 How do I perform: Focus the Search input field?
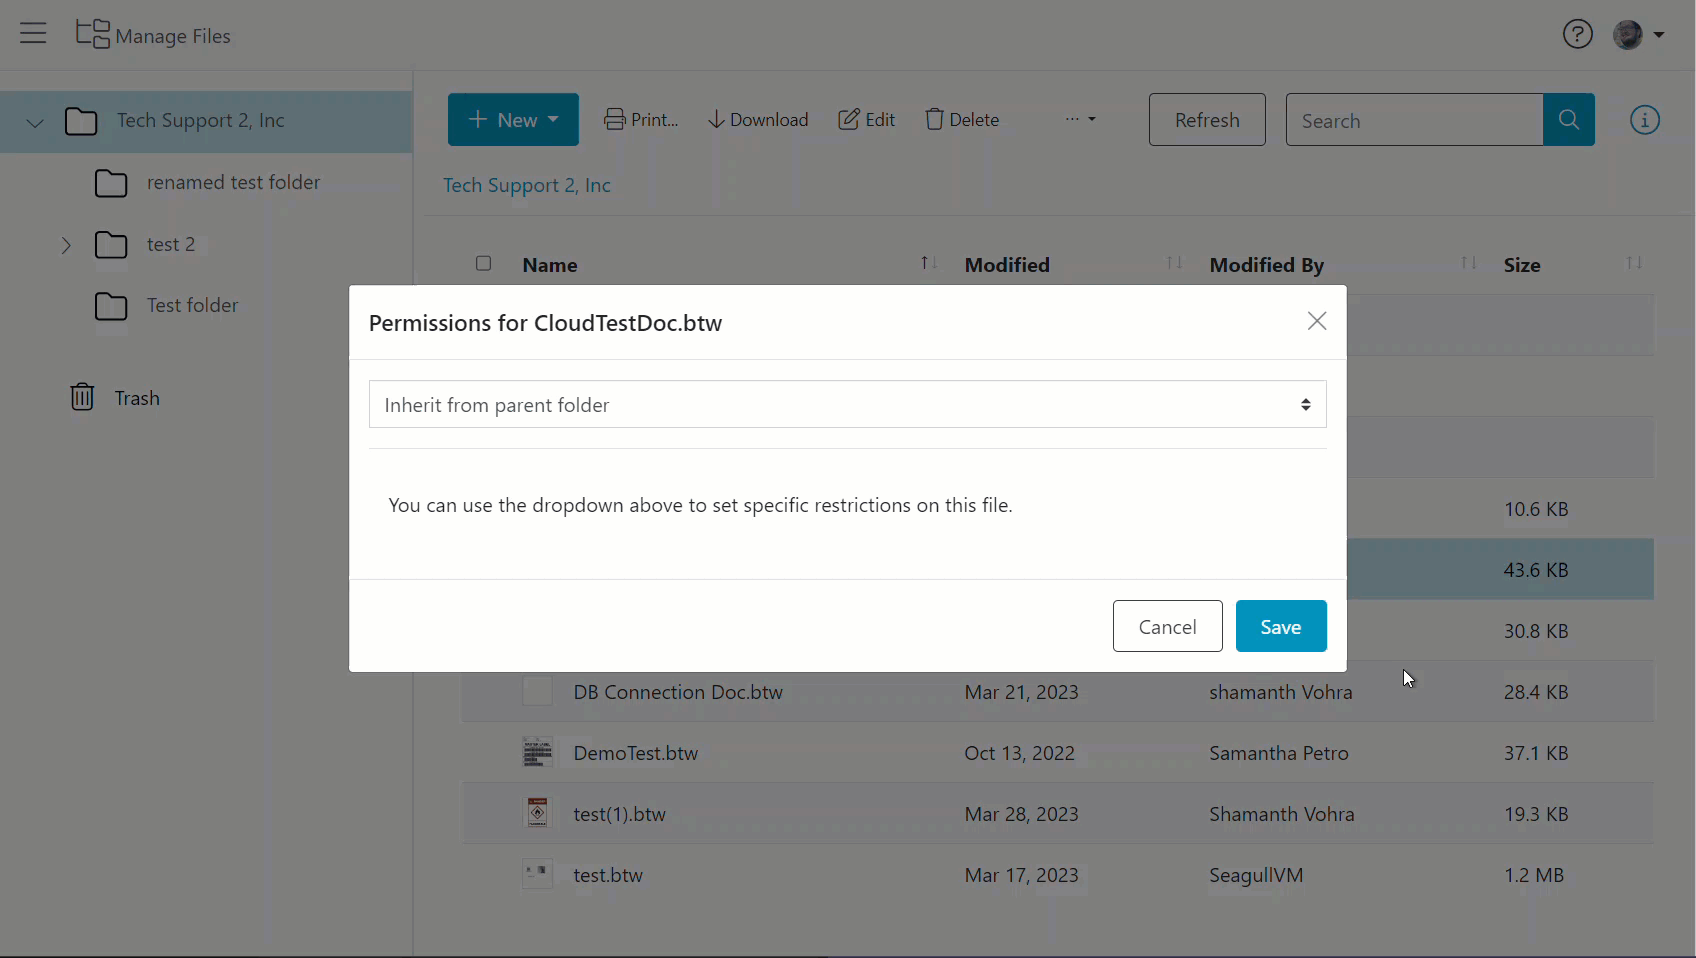1414,120
